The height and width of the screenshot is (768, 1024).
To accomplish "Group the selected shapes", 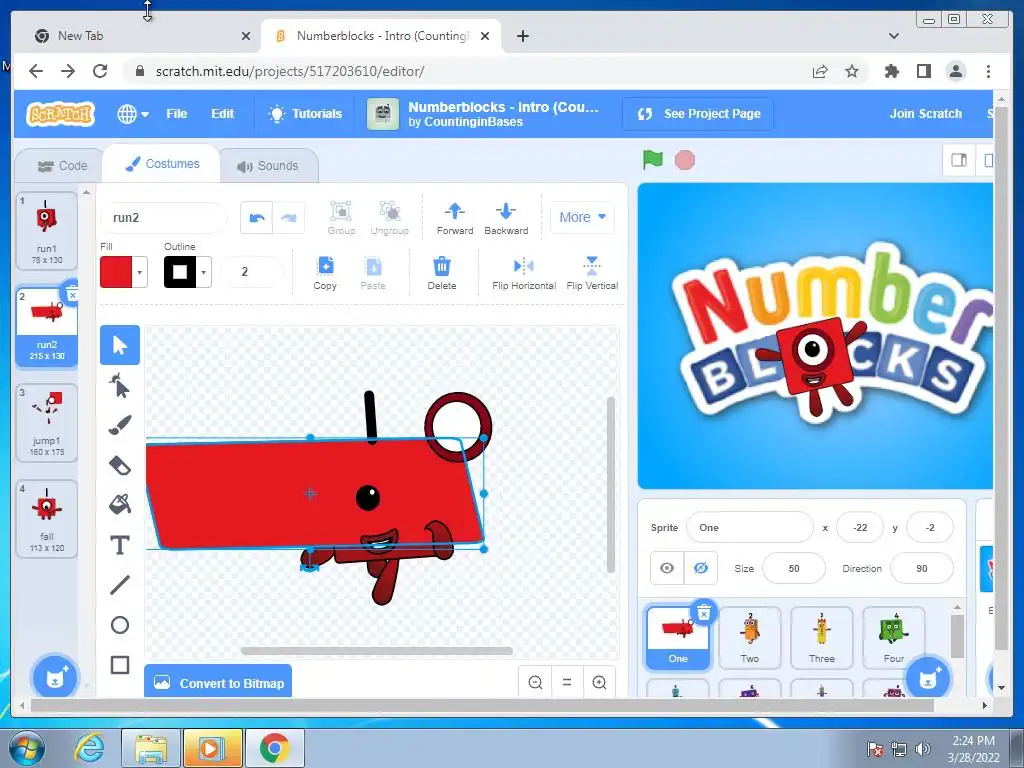I will pos(341,217).
